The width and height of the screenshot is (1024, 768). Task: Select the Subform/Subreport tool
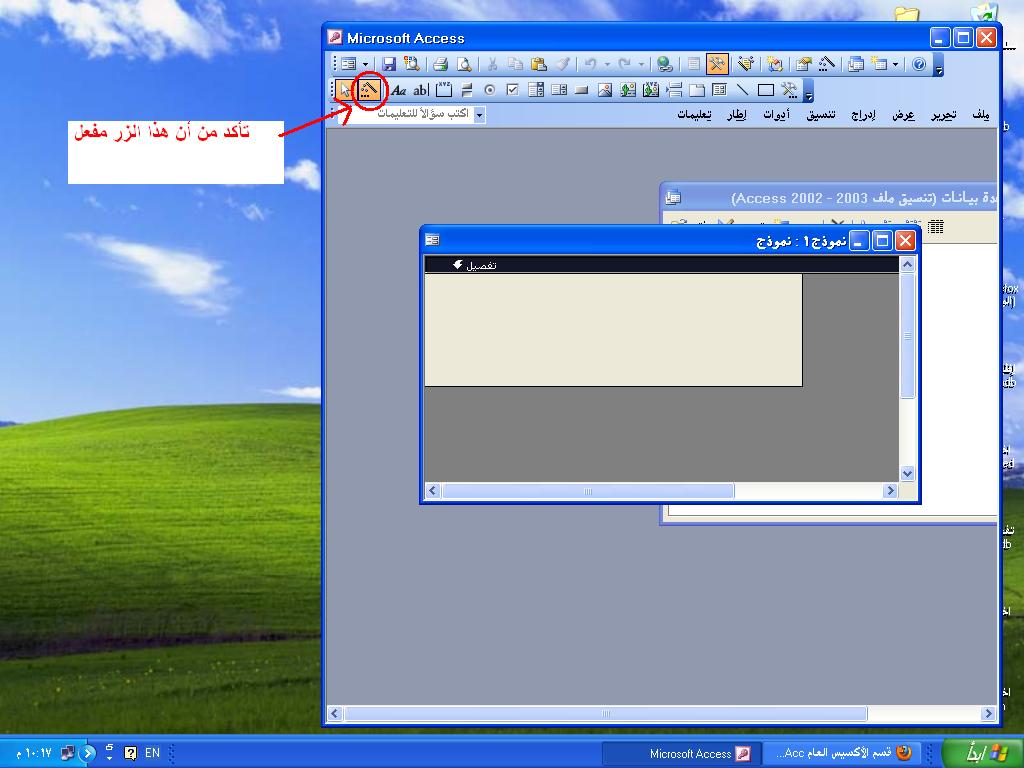tap(720, 90)
